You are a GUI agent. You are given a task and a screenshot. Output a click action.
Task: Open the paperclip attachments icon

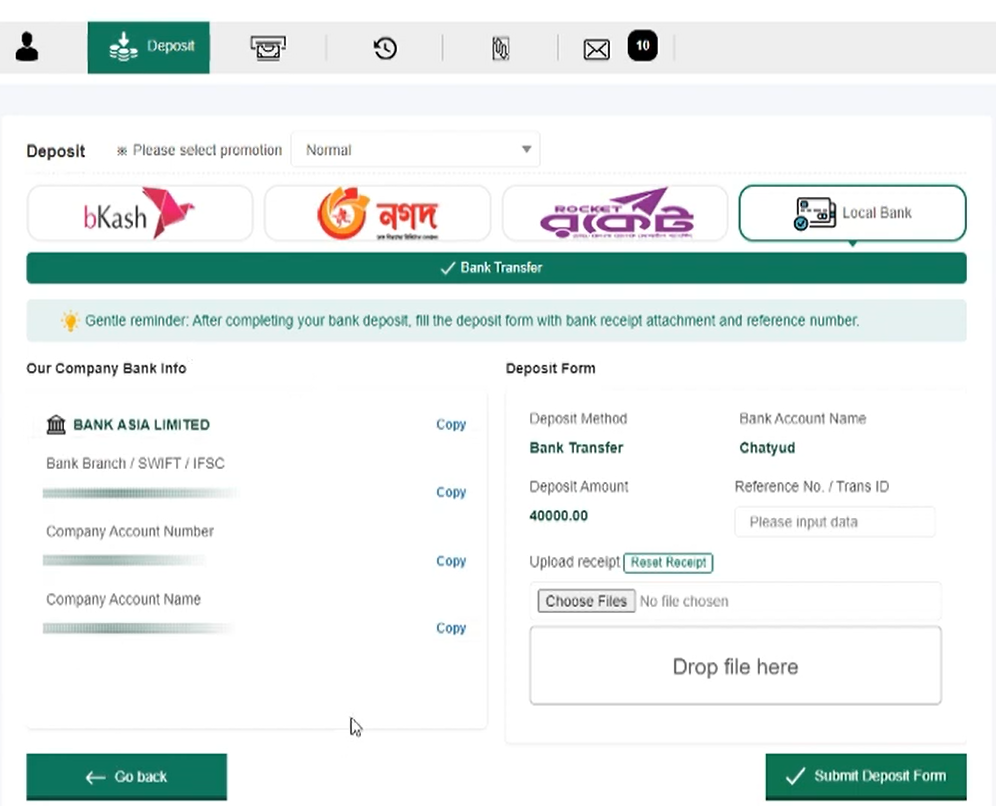pyautogui.click(x=501, y=48)
